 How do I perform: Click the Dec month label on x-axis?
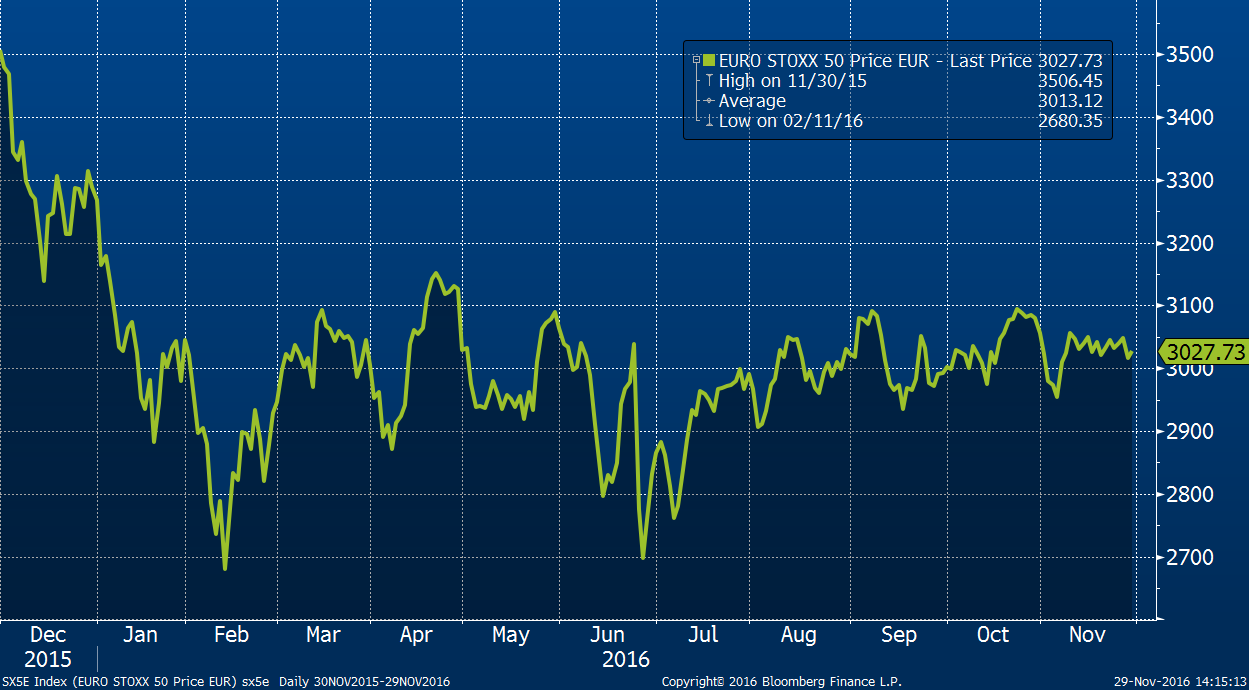48,635
